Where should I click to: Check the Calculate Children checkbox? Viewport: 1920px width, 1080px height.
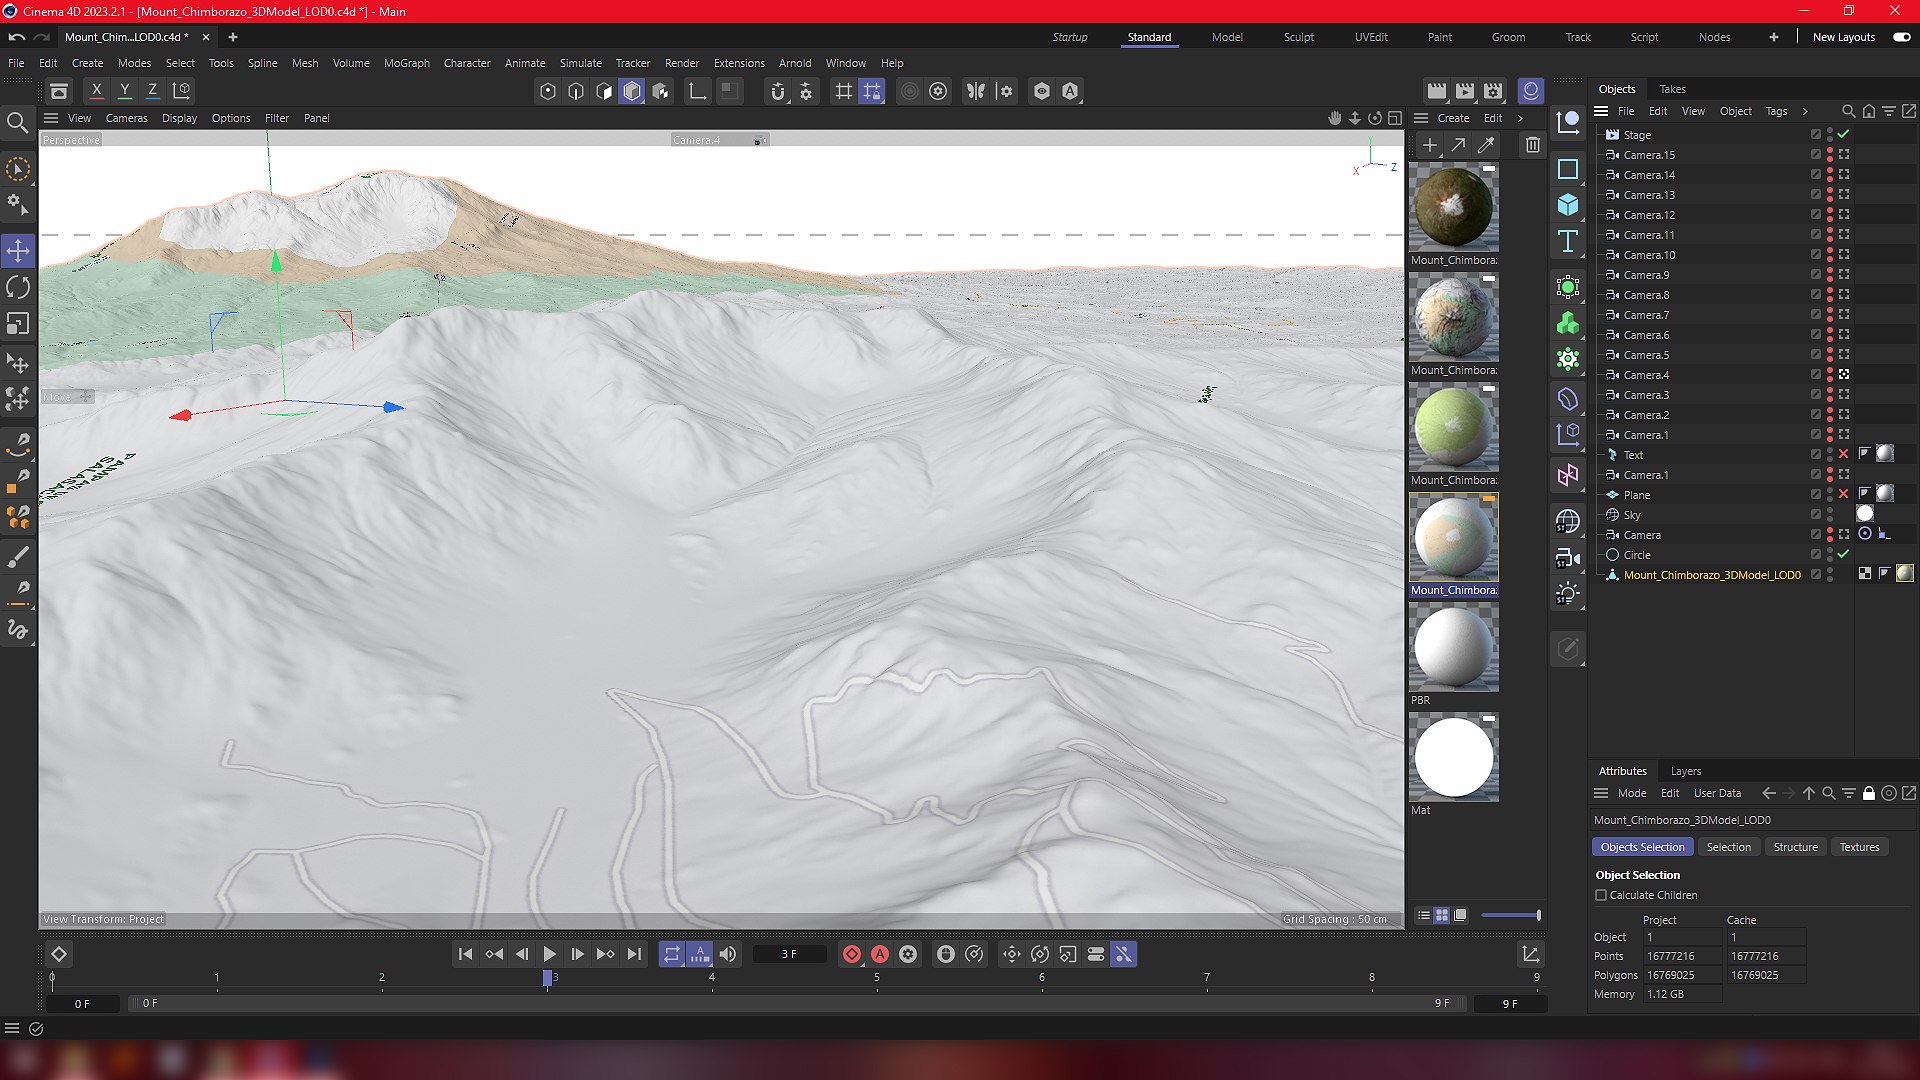point(1601,895)
